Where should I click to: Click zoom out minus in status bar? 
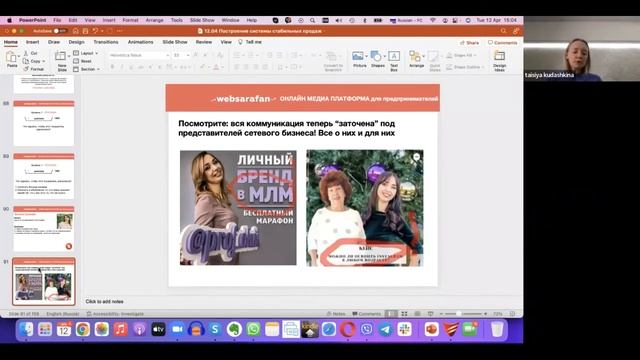tap(441, 314)
